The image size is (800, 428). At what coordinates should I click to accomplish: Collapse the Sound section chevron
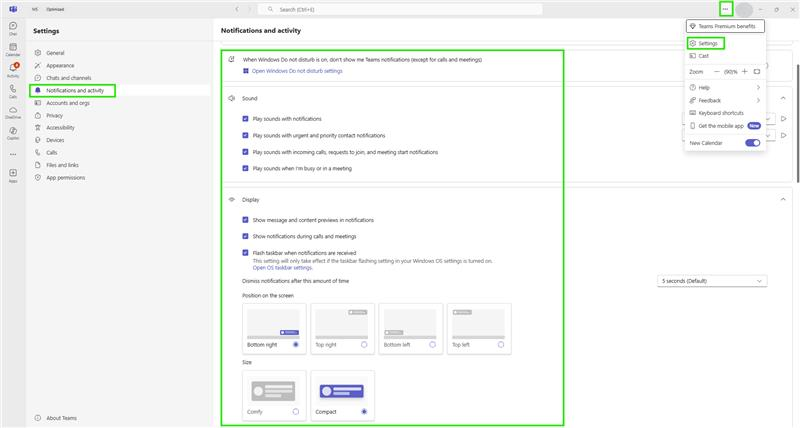(783, 98)
